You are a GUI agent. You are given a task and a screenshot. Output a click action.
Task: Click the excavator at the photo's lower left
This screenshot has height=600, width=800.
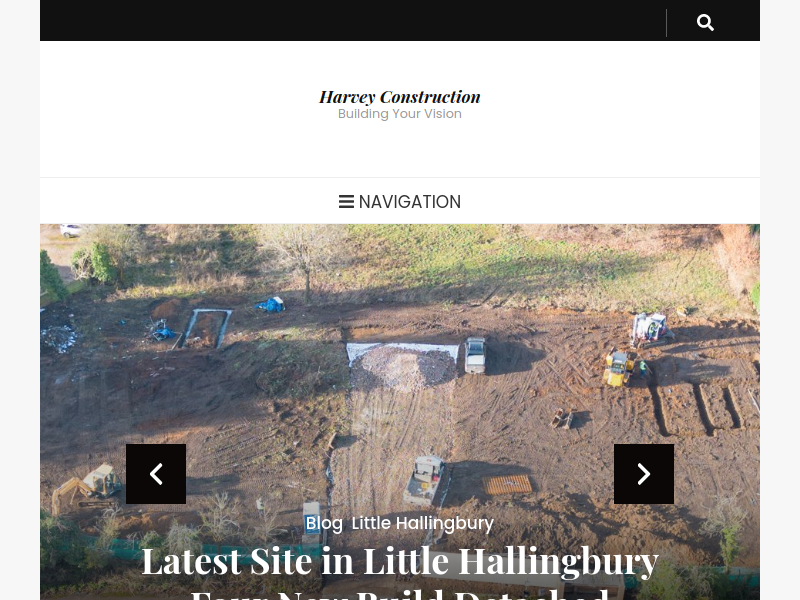87,487
